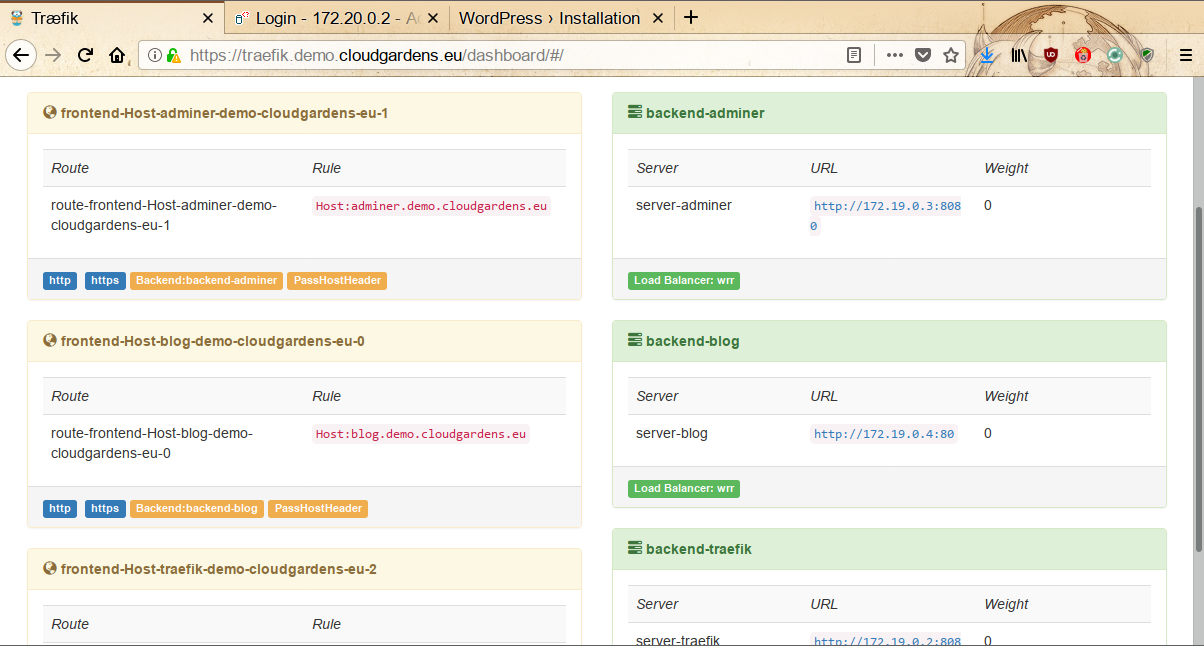This screenshot has width=1204, height=646.
Task: Click the http badge in the adminer frontend
Action: point(60,281)
